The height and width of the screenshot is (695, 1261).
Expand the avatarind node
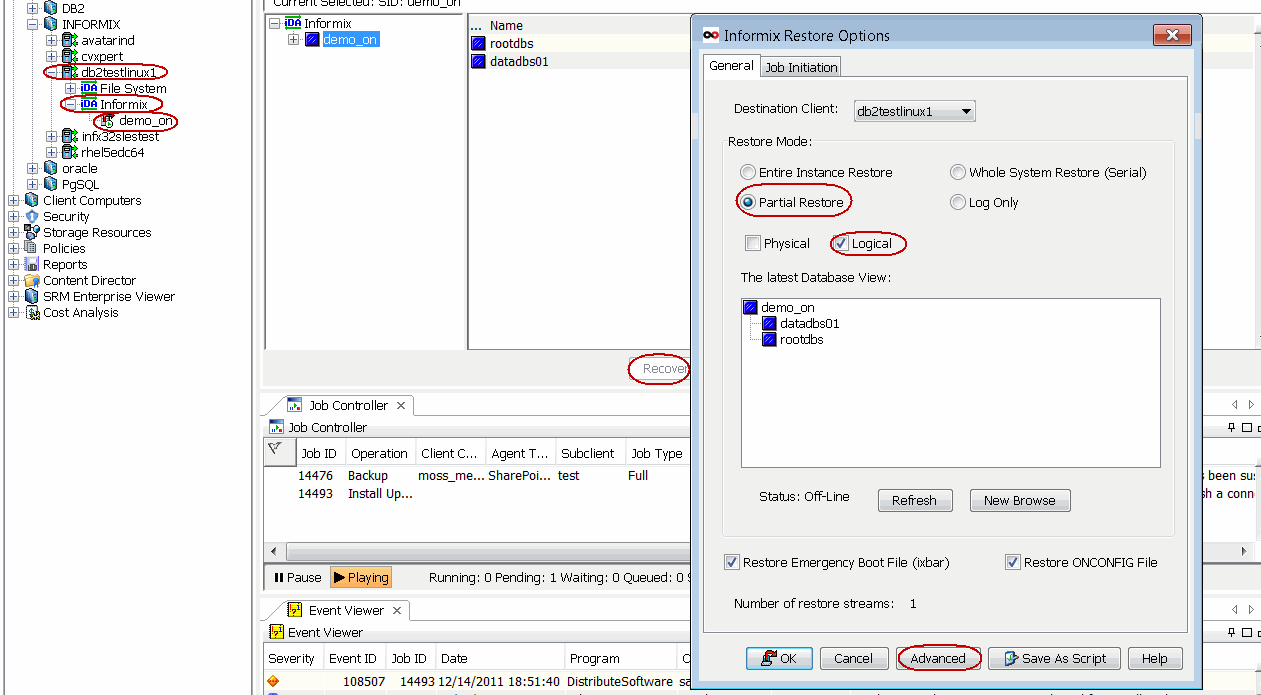pyautogui.click(x=52, y=40)
